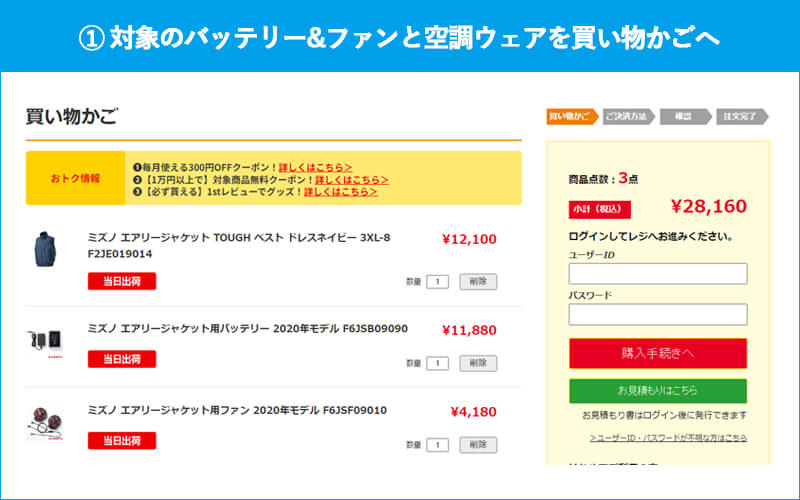Edit quantity field for the fan
Image resolution: width=800 pixels, height=500 pixels.
[x=437, y=445]
